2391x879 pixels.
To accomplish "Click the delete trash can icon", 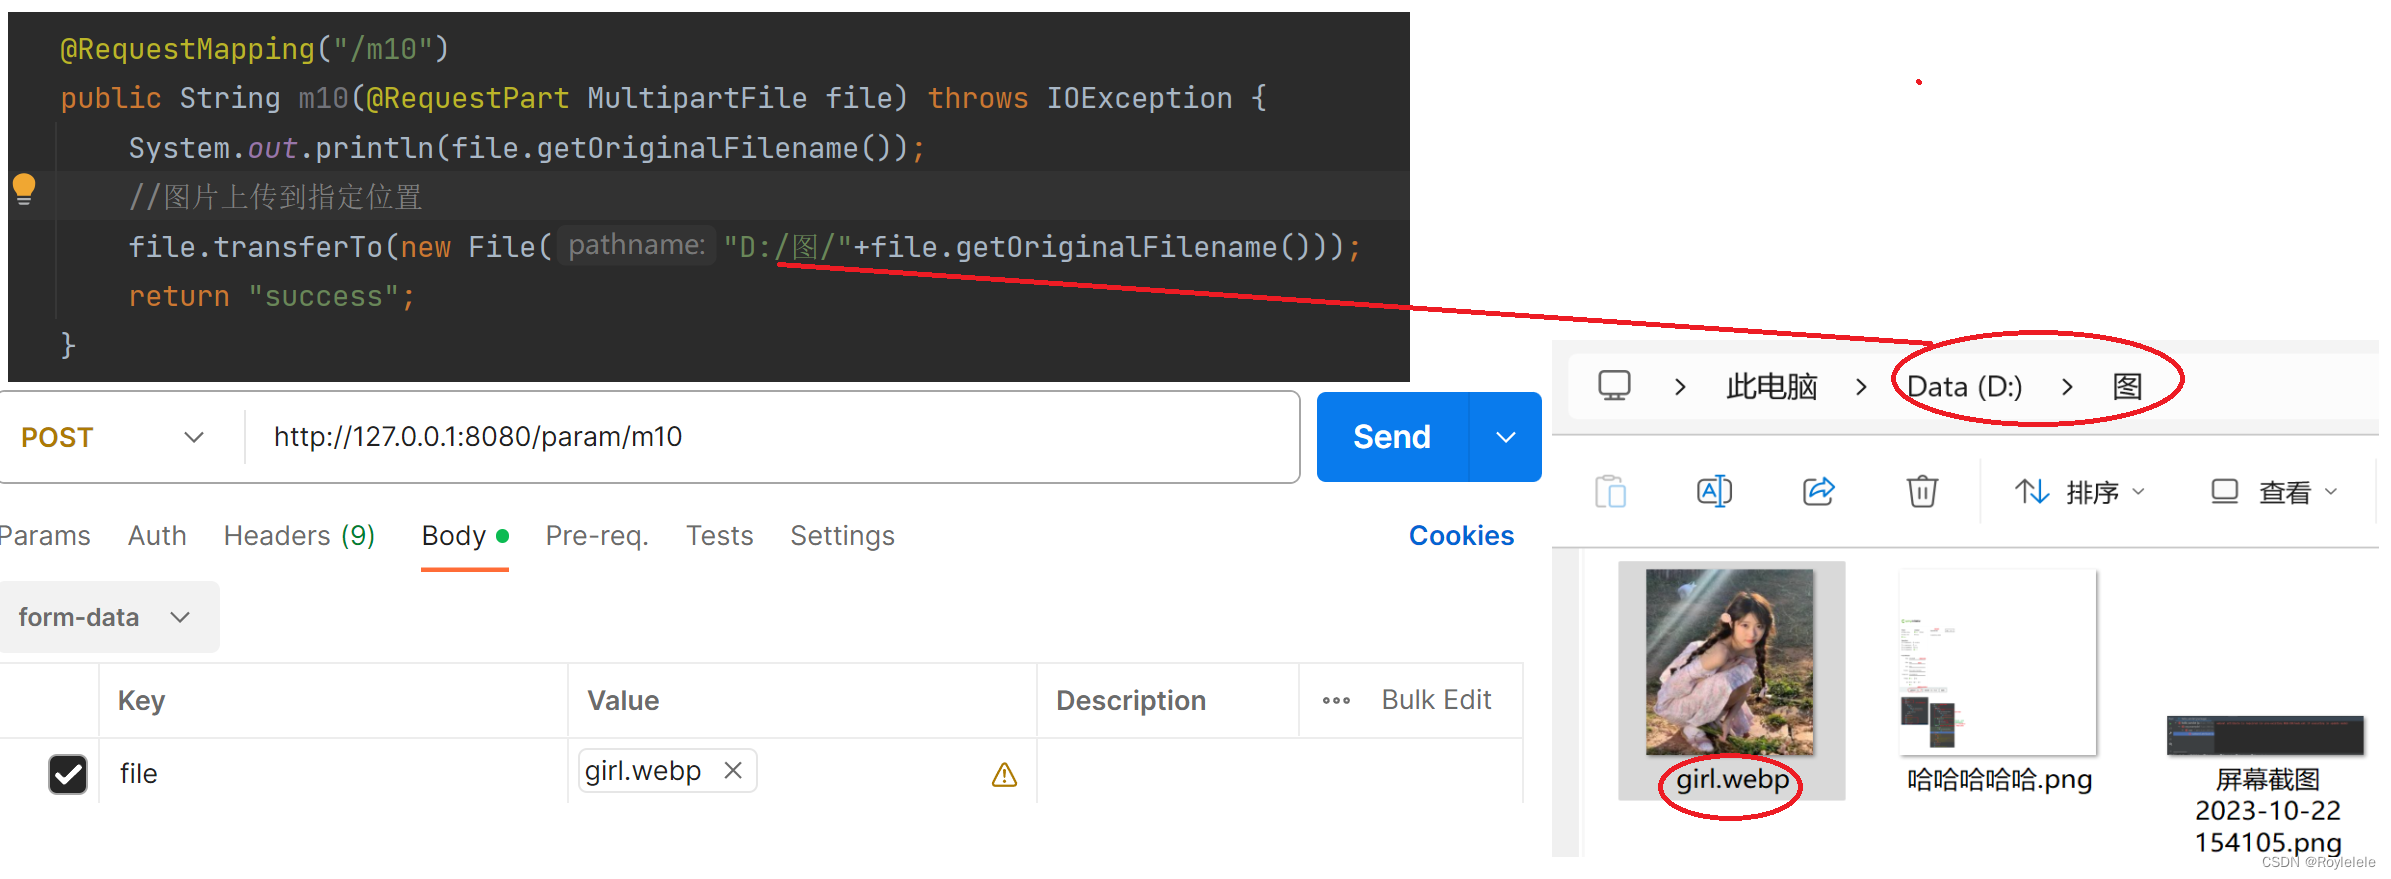I will coord(1922,491).
